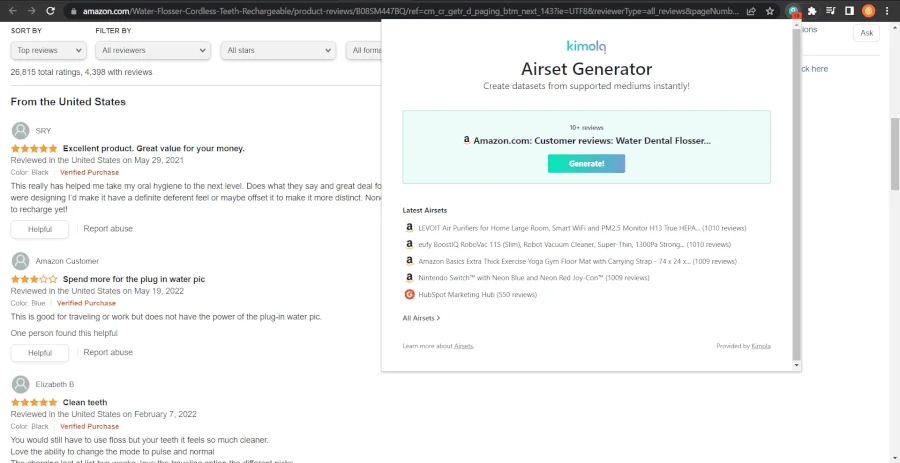This screenshot has height=463, width=900.
Task: Open the HubSpot Marketing Hub airset
Action: pos(478,294)
